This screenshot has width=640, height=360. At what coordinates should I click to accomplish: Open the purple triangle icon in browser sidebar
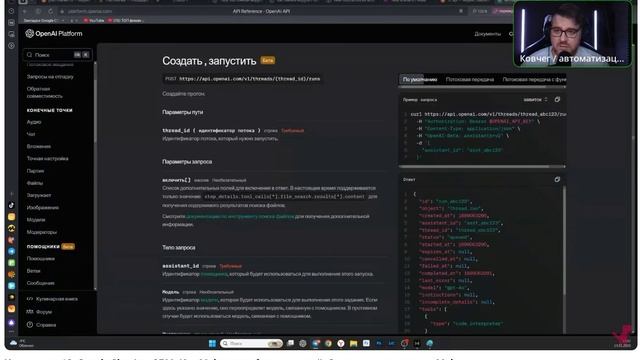[x=11, y=322]
